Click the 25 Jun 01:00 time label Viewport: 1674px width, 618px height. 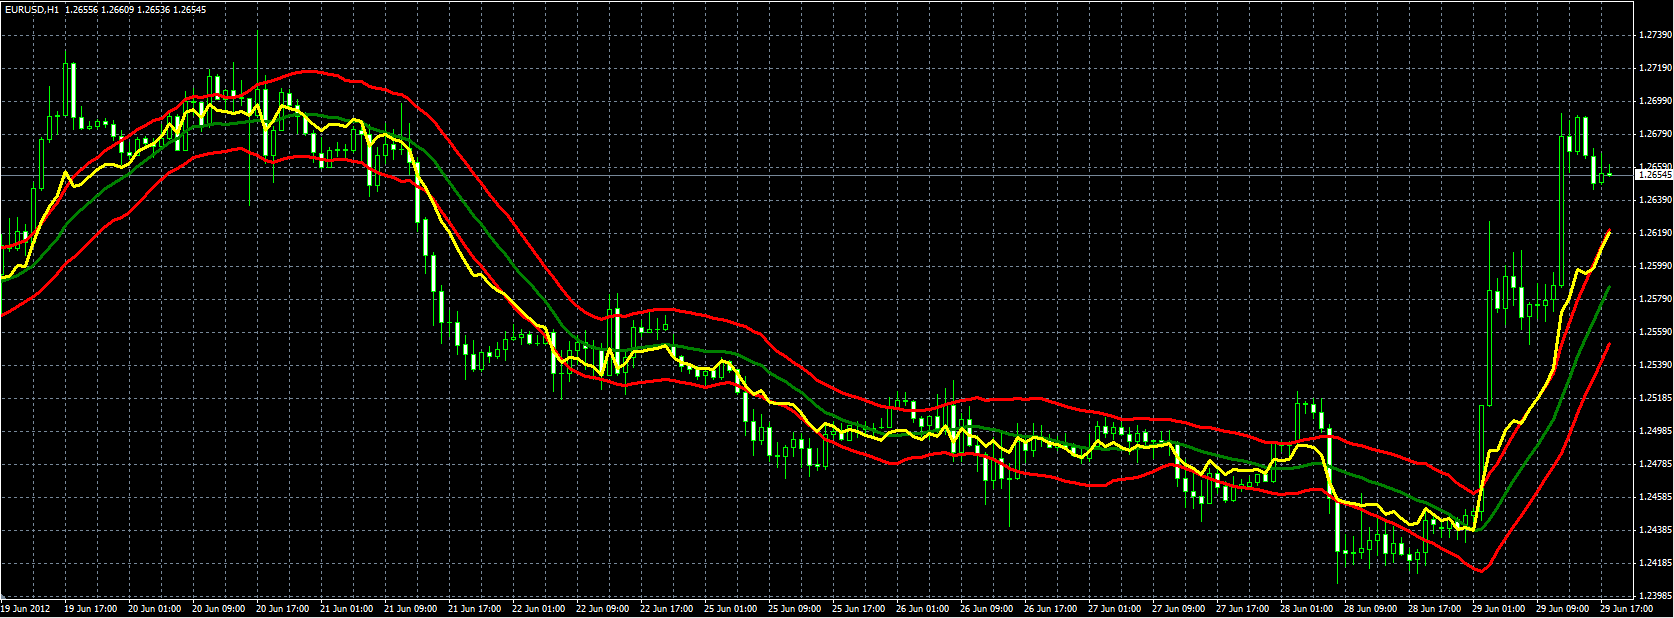(730, 608)
